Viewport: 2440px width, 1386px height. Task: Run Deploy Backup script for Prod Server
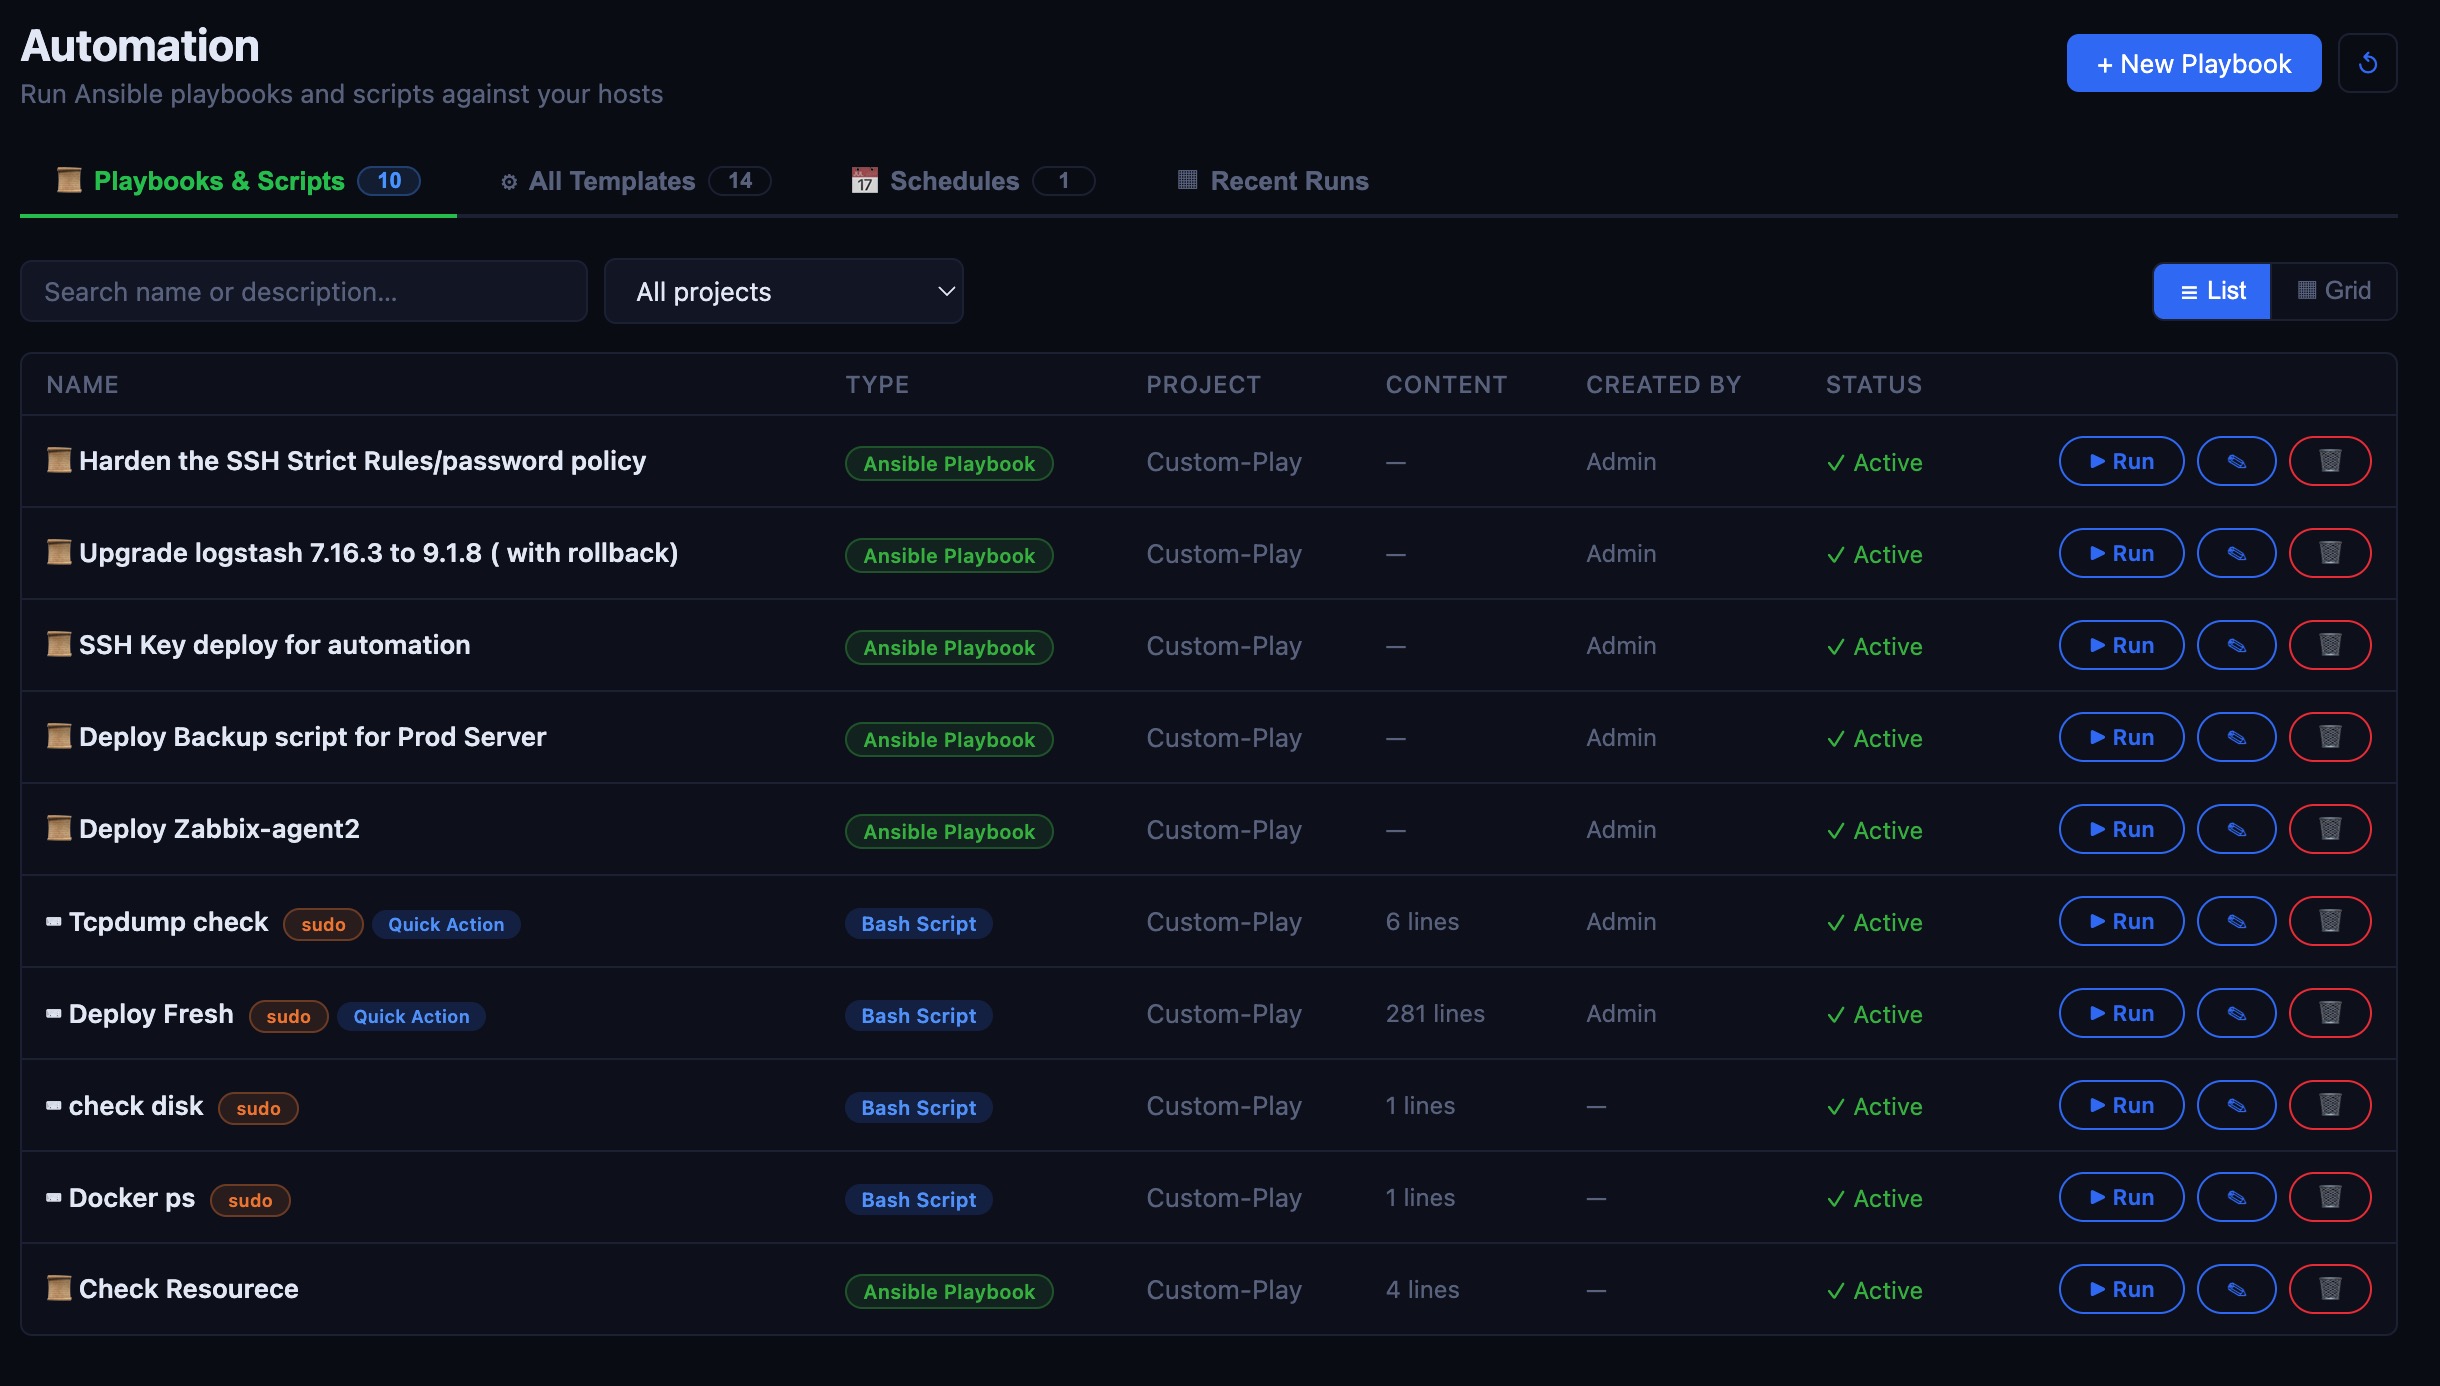click(2121, 737)
